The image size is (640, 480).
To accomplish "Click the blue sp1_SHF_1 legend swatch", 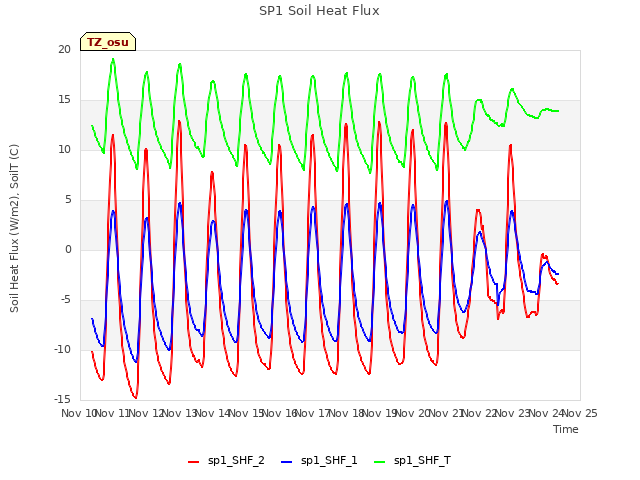I will [287, 462].
